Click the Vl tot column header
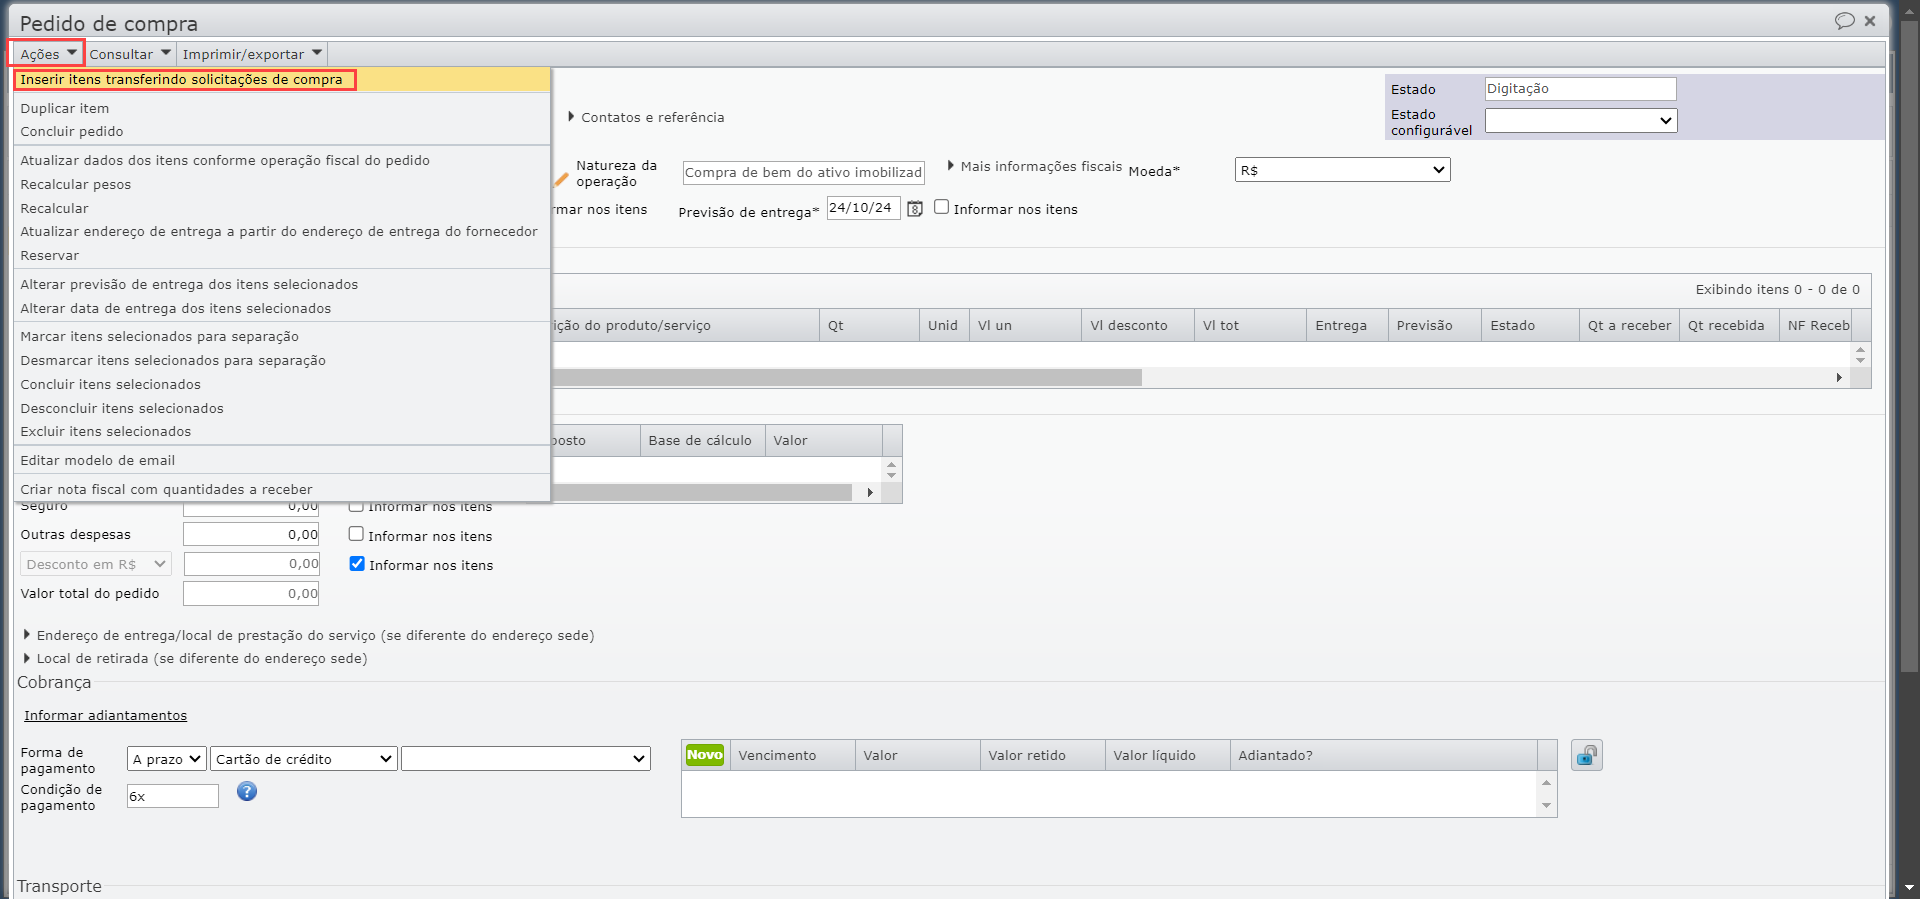1920x899 pixels. click(1250, 326)
